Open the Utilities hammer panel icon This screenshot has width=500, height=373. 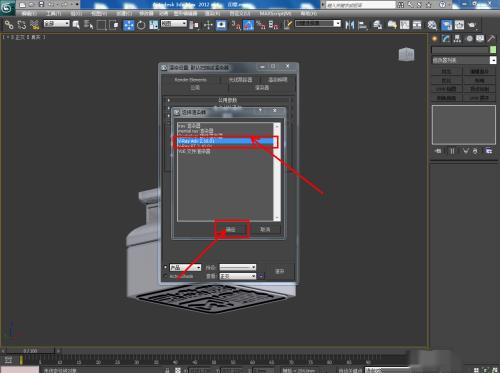tap(491, 39)
